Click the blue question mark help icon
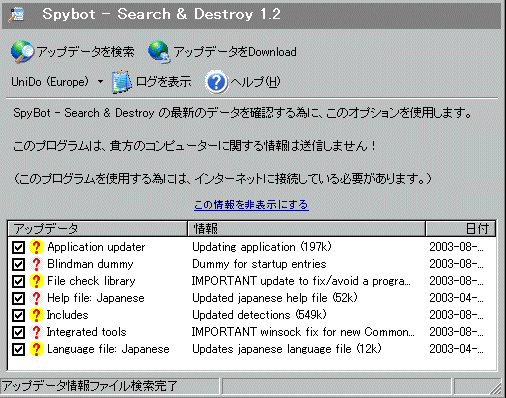Image resolution: width=506 pixels, height=398 pixels. coord(216,82)
